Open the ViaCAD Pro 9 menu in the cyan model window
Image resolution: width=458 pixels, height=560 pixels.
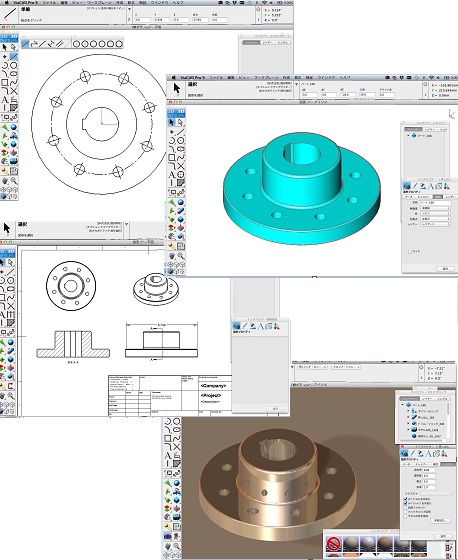pos(192,78)
